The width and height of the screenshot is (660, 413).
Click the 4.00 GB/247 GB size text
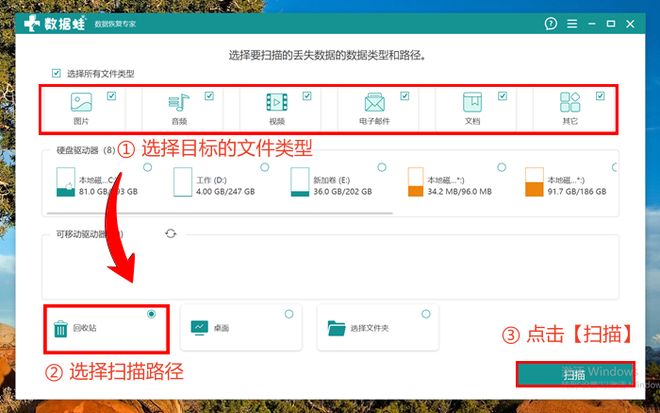[225, 192]
